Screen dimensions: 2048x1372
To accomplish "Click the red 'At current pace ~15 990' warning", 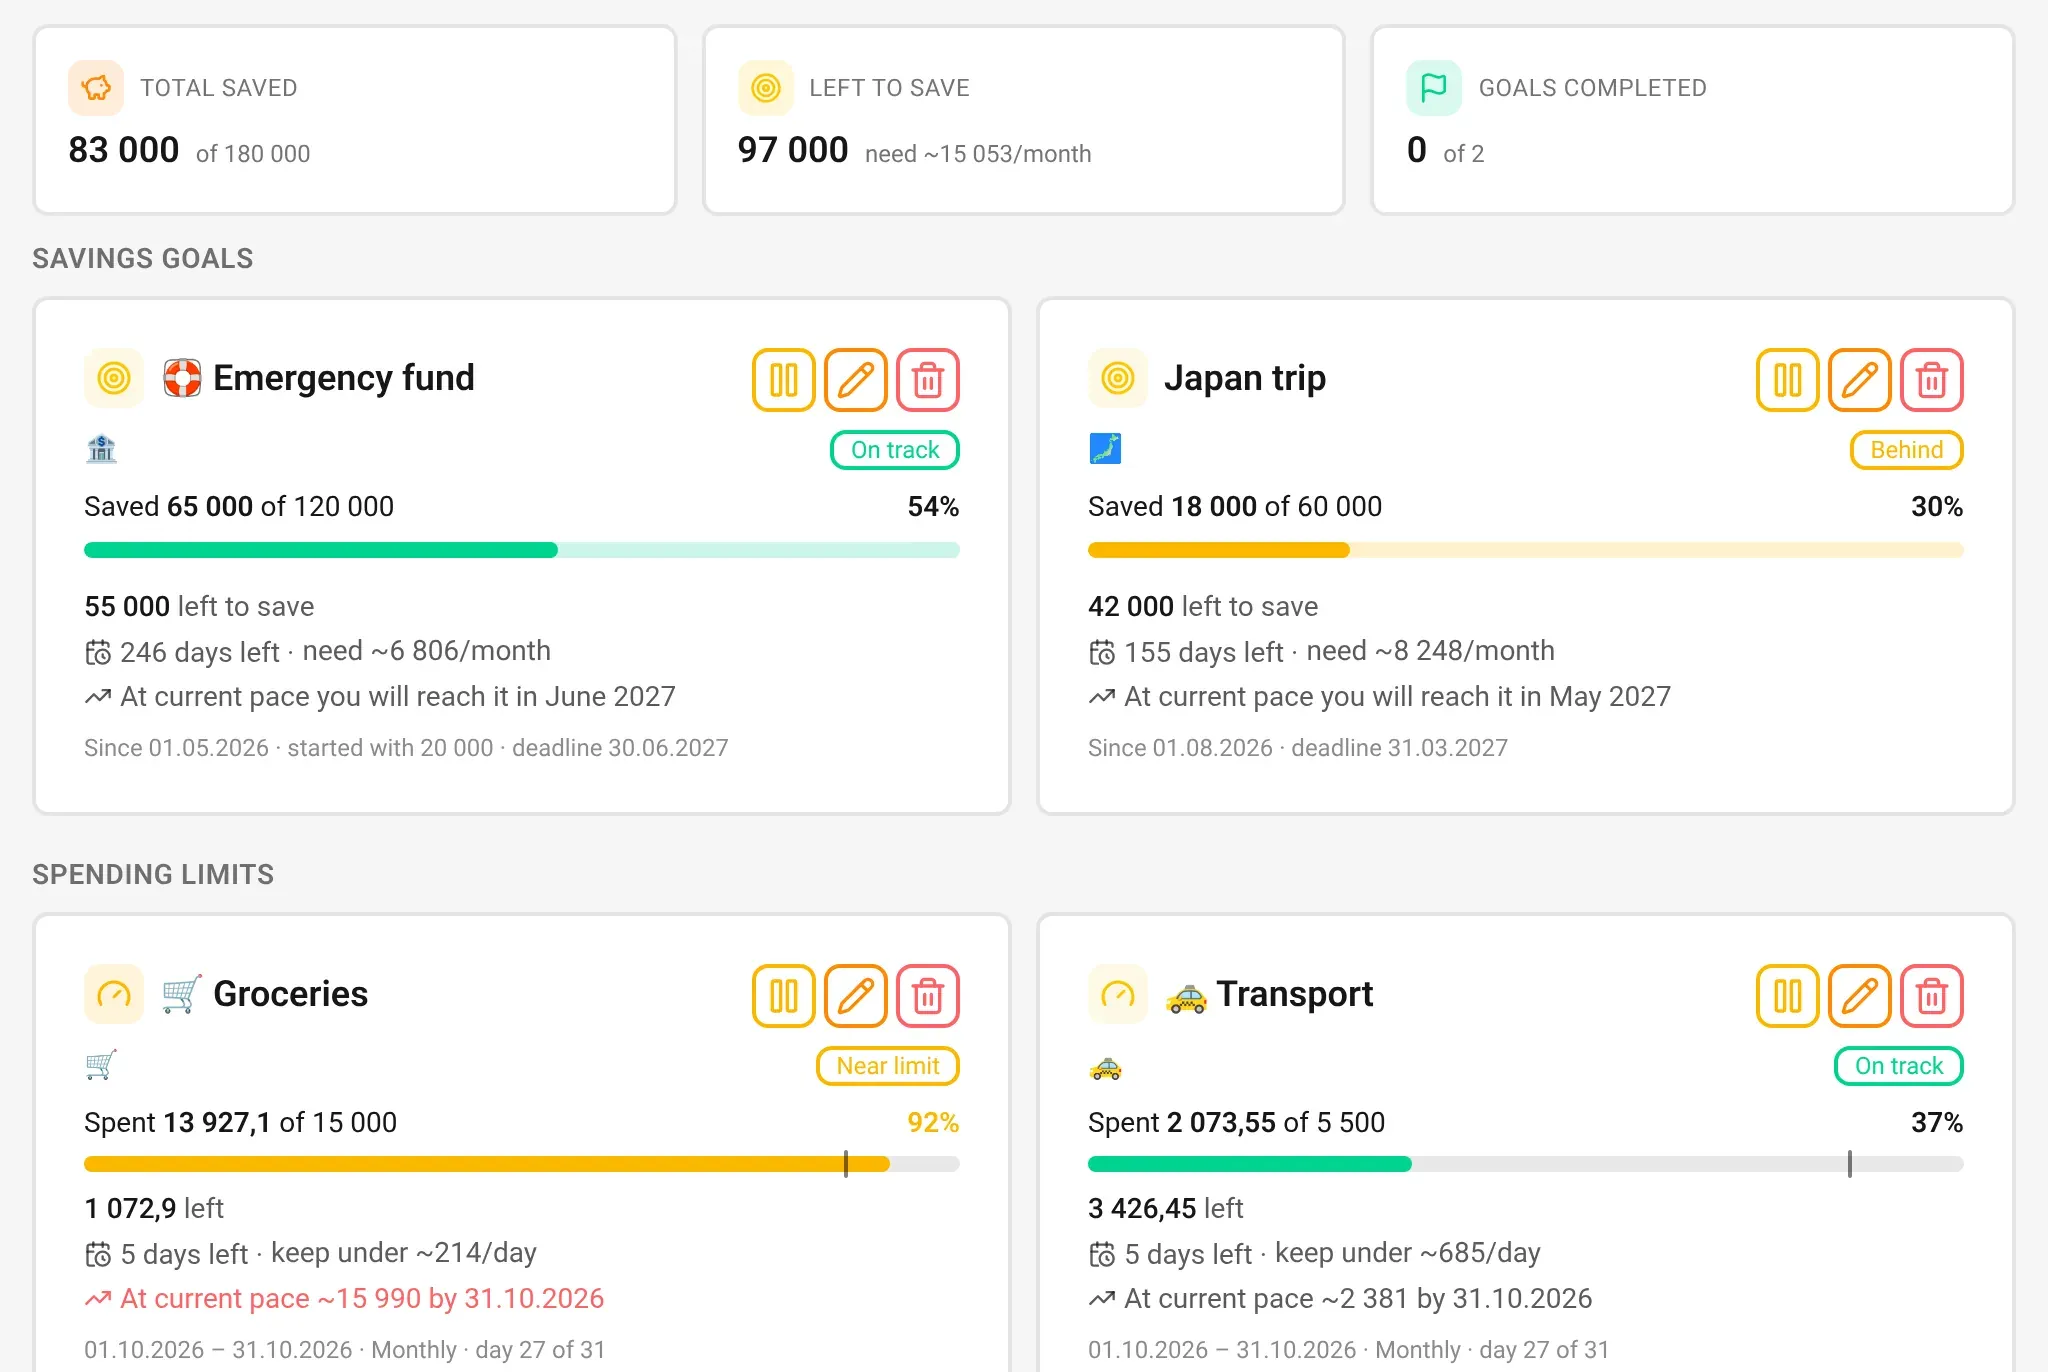I will pyautogui.click(x=345, y=1298).
